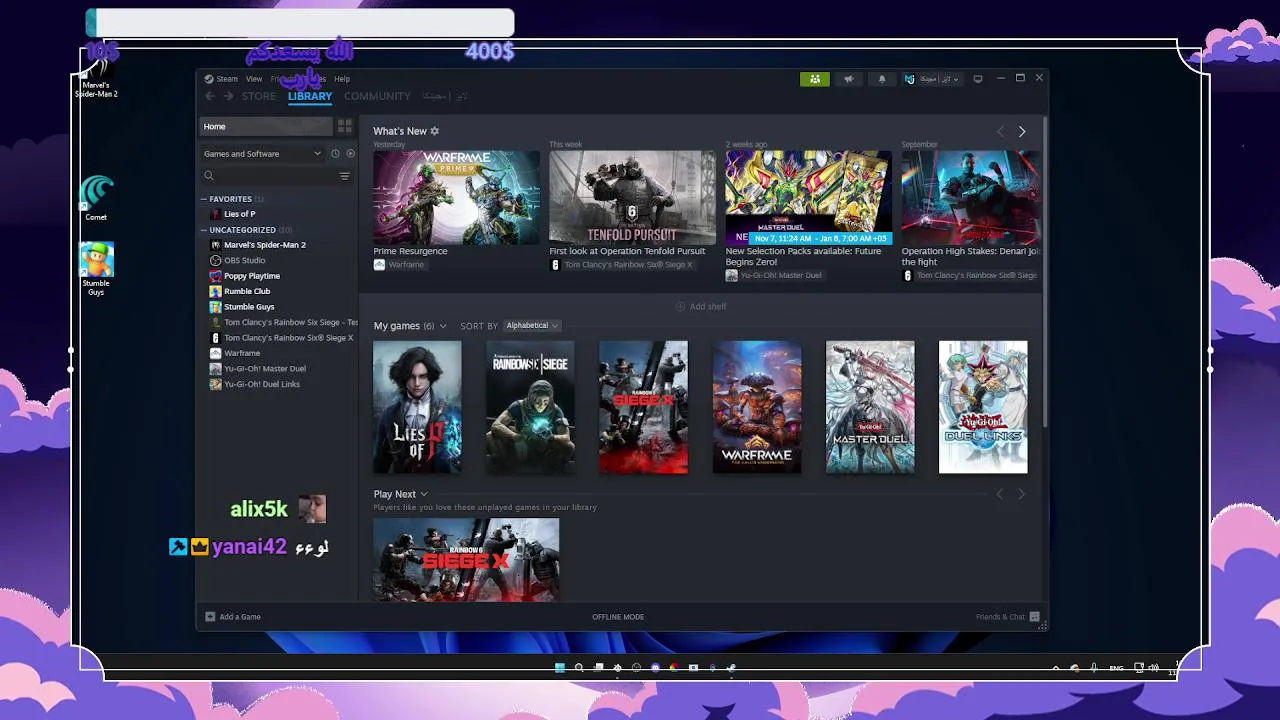The image size is (1280, 720).
Task: Collapse the Uncategorized category
Action: click(204, 230)
